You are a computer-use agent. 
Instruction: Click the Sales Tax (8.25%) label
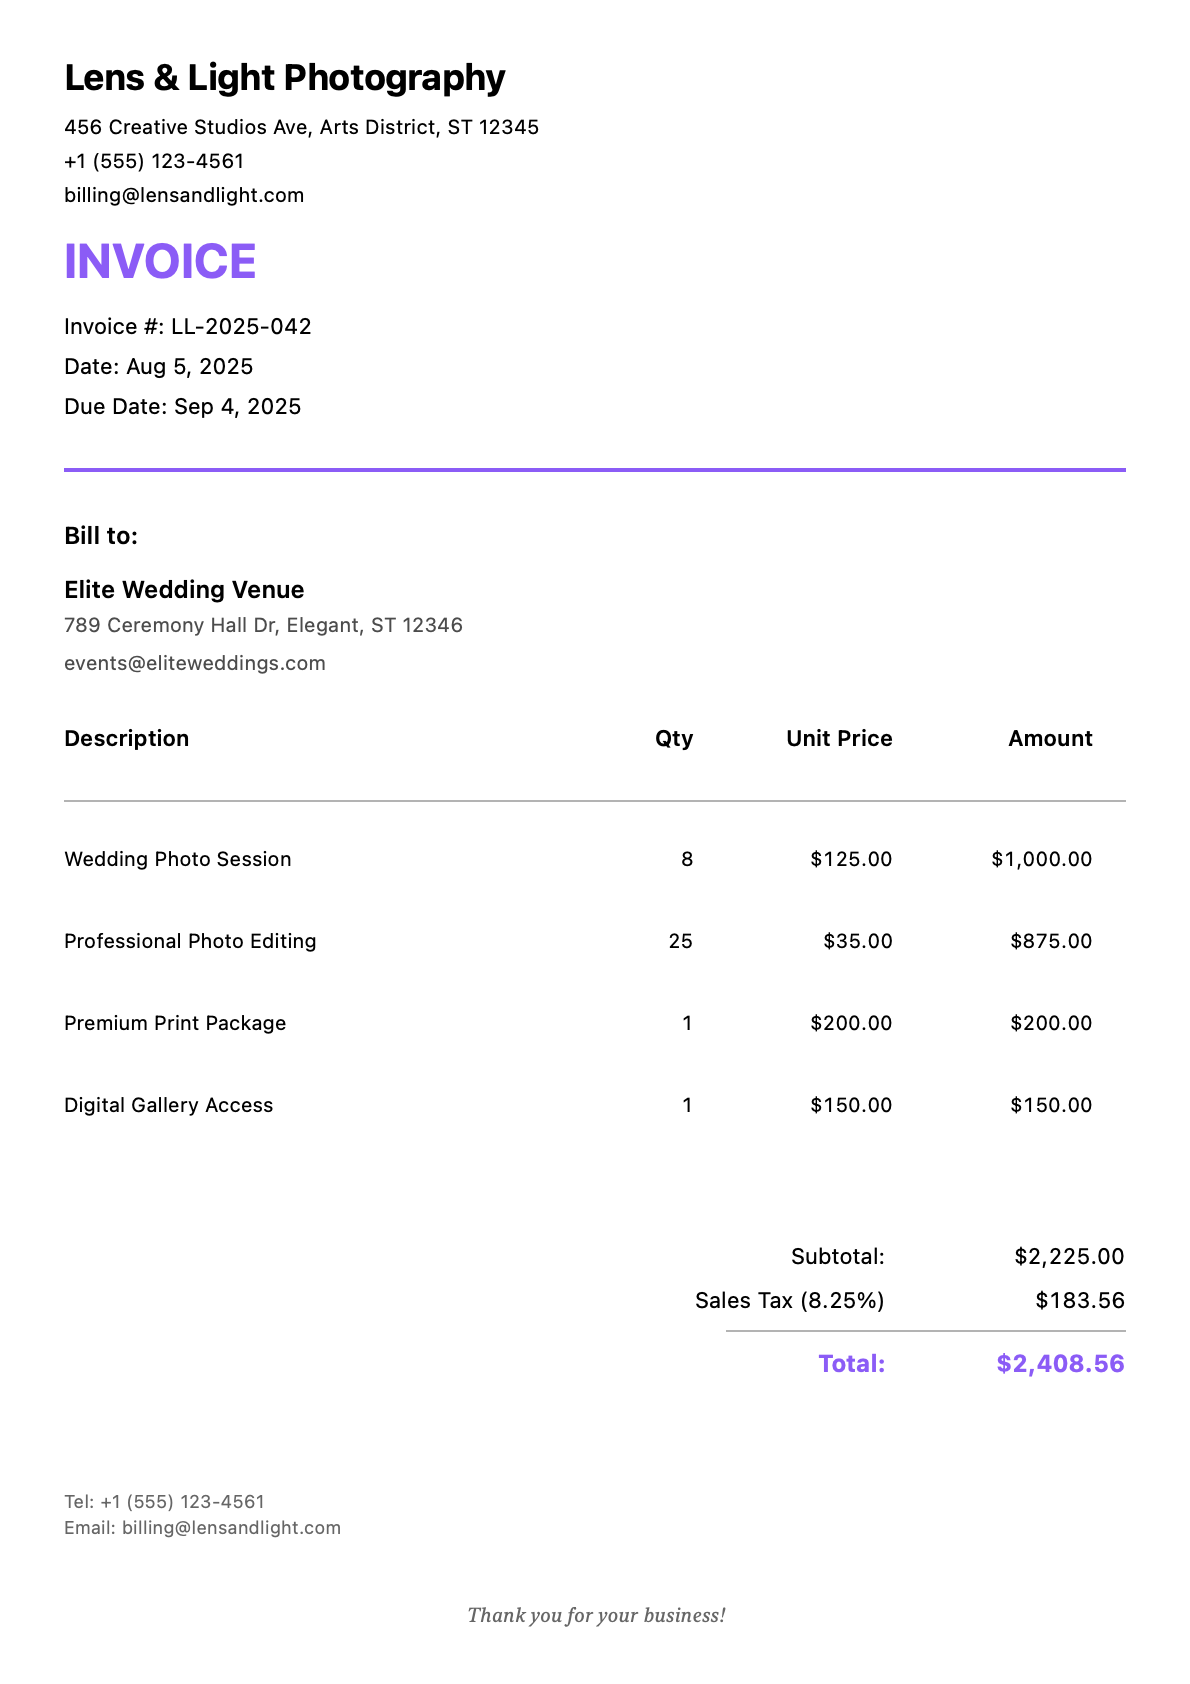(x=790, y=1301)
